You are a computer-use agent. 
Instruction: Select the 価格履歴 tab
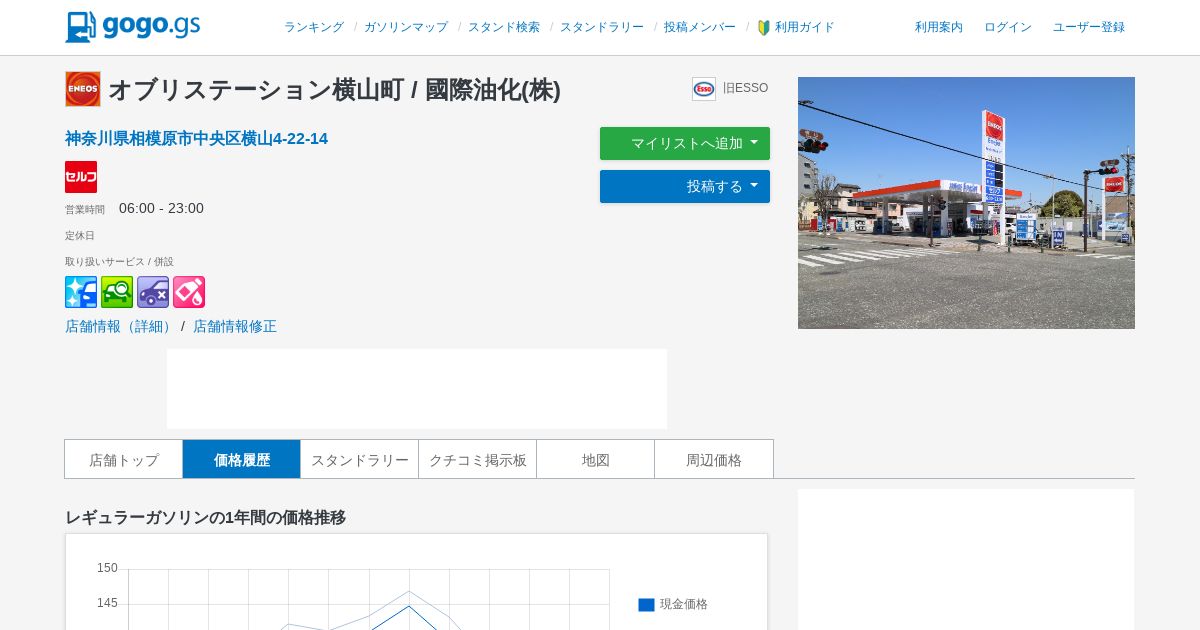pos(242,459)
